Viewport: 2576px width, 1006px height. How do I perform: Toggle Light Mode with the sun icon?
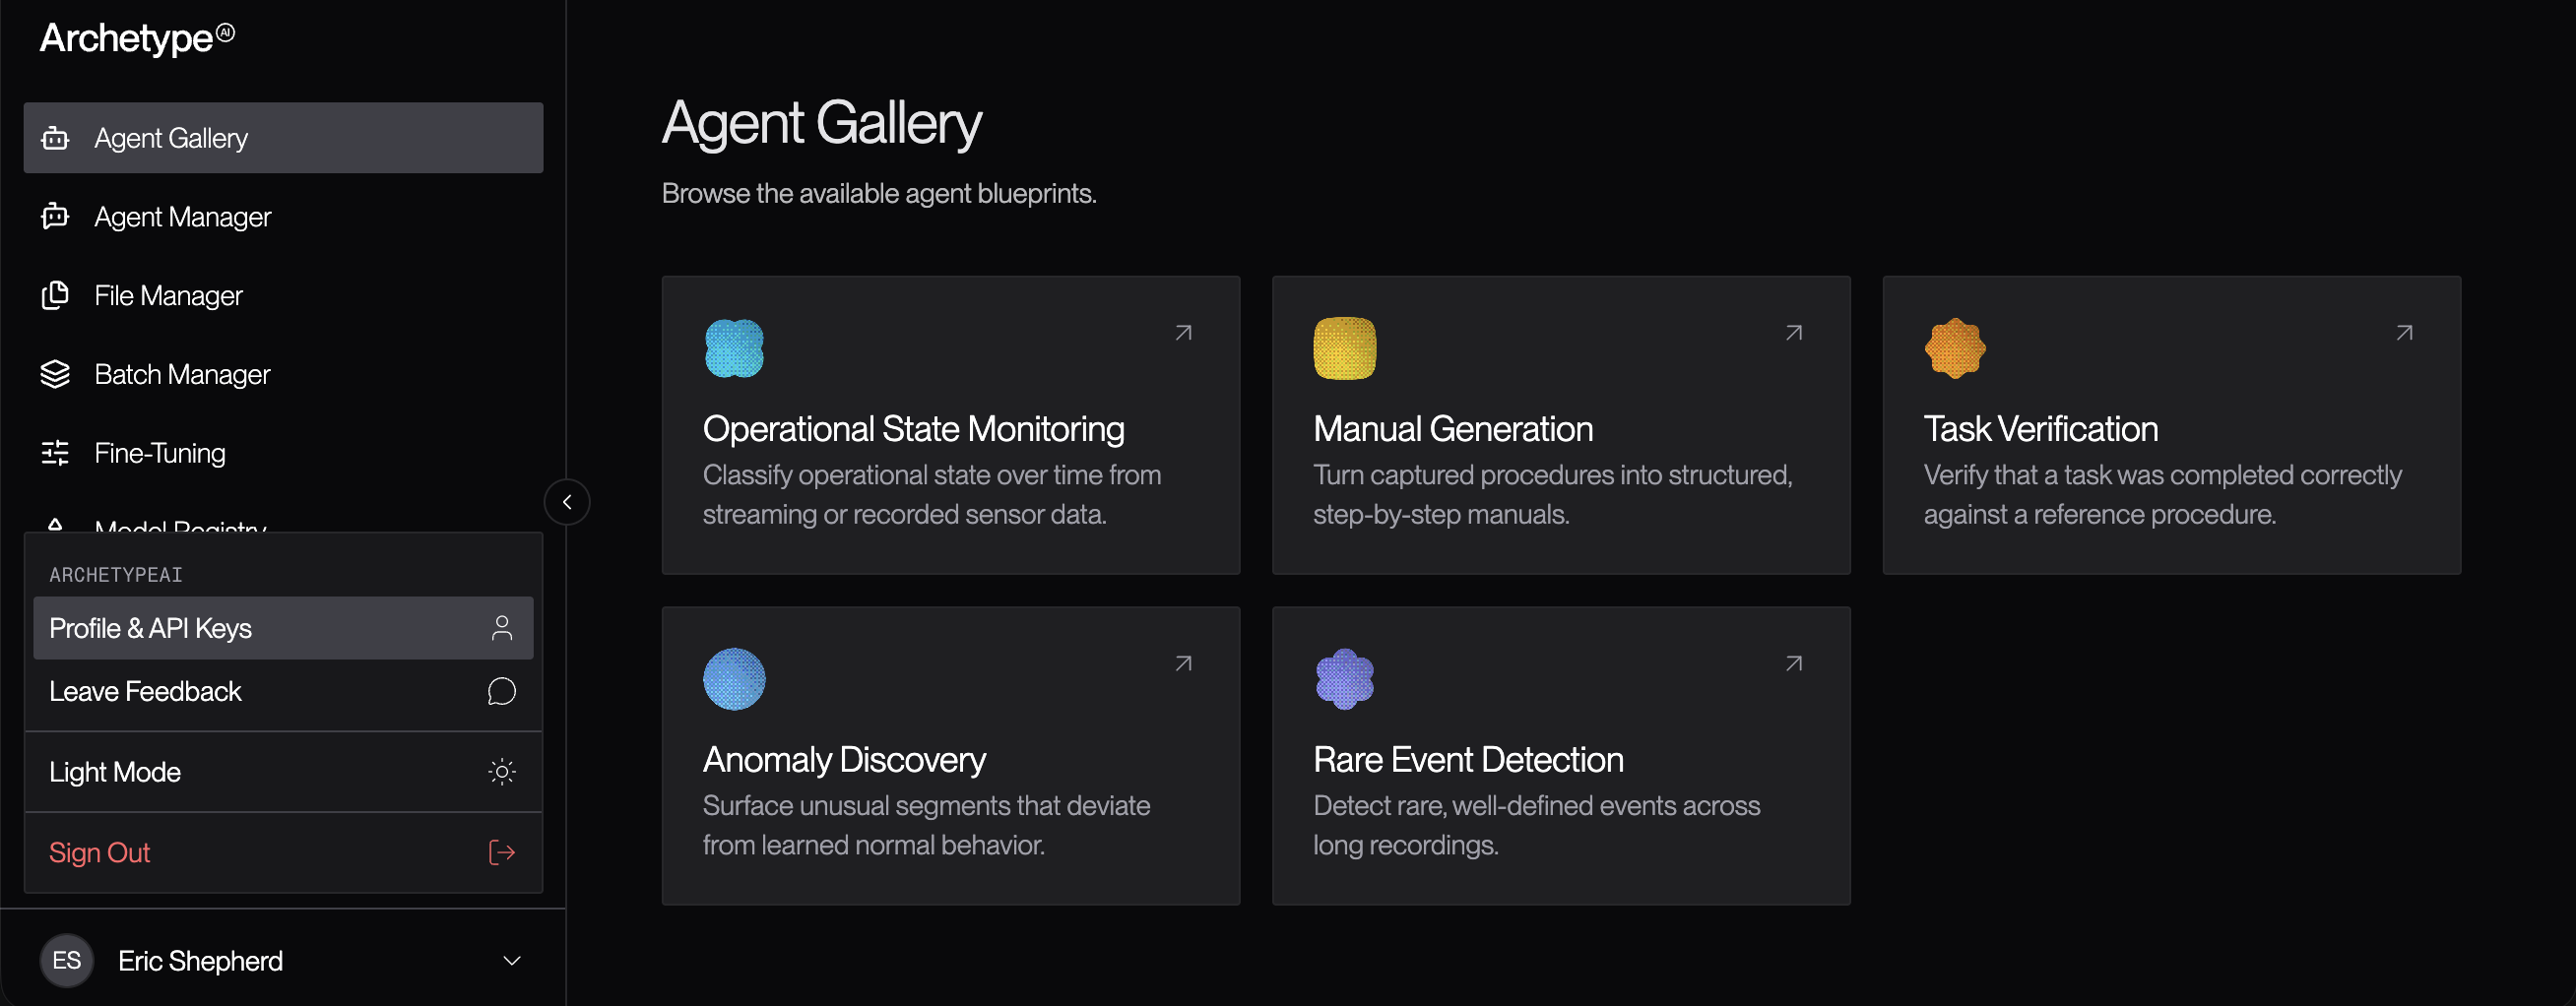(x=502, y=772)
